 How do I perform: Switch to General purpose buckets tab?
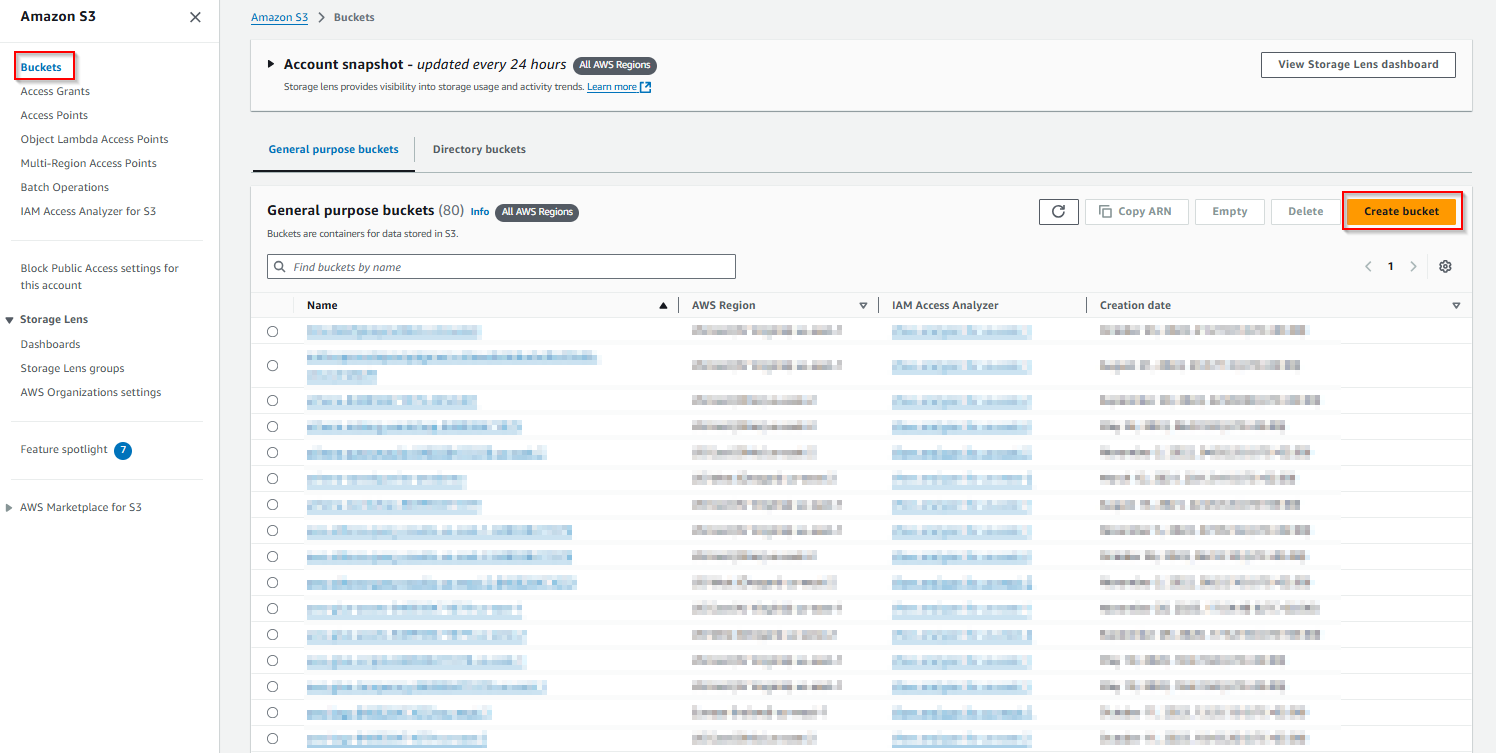[x=333, y=149]
